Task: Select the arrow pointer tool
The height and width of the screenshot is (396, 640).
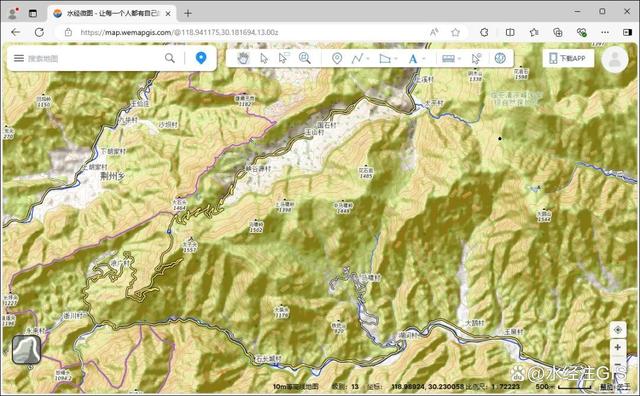Action: [x=264, y=58]
